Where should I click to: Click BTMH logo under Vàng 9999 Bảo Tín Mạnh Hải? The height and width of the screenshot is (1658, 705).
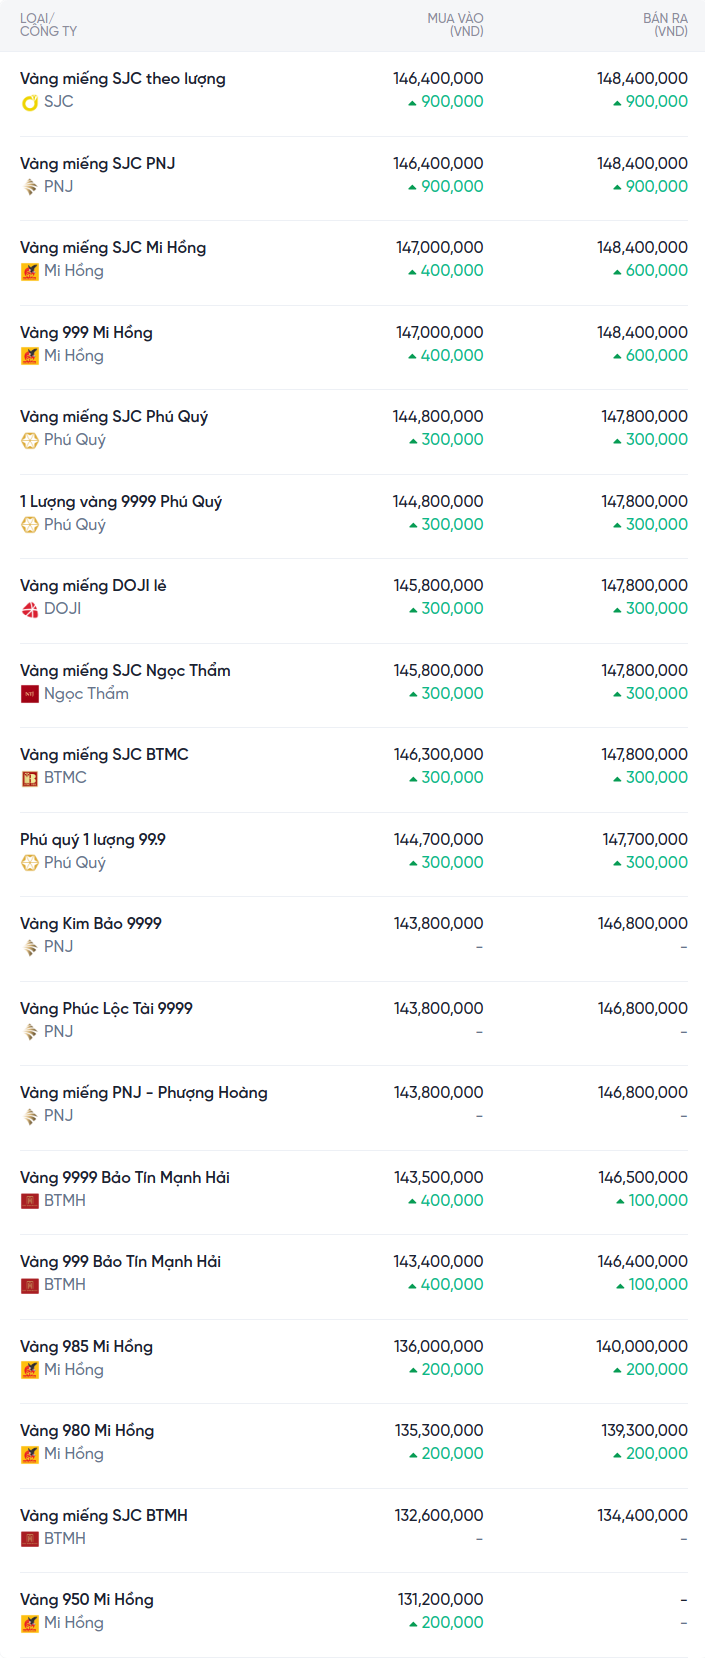pyautogui.click(x=30, y=1201)
